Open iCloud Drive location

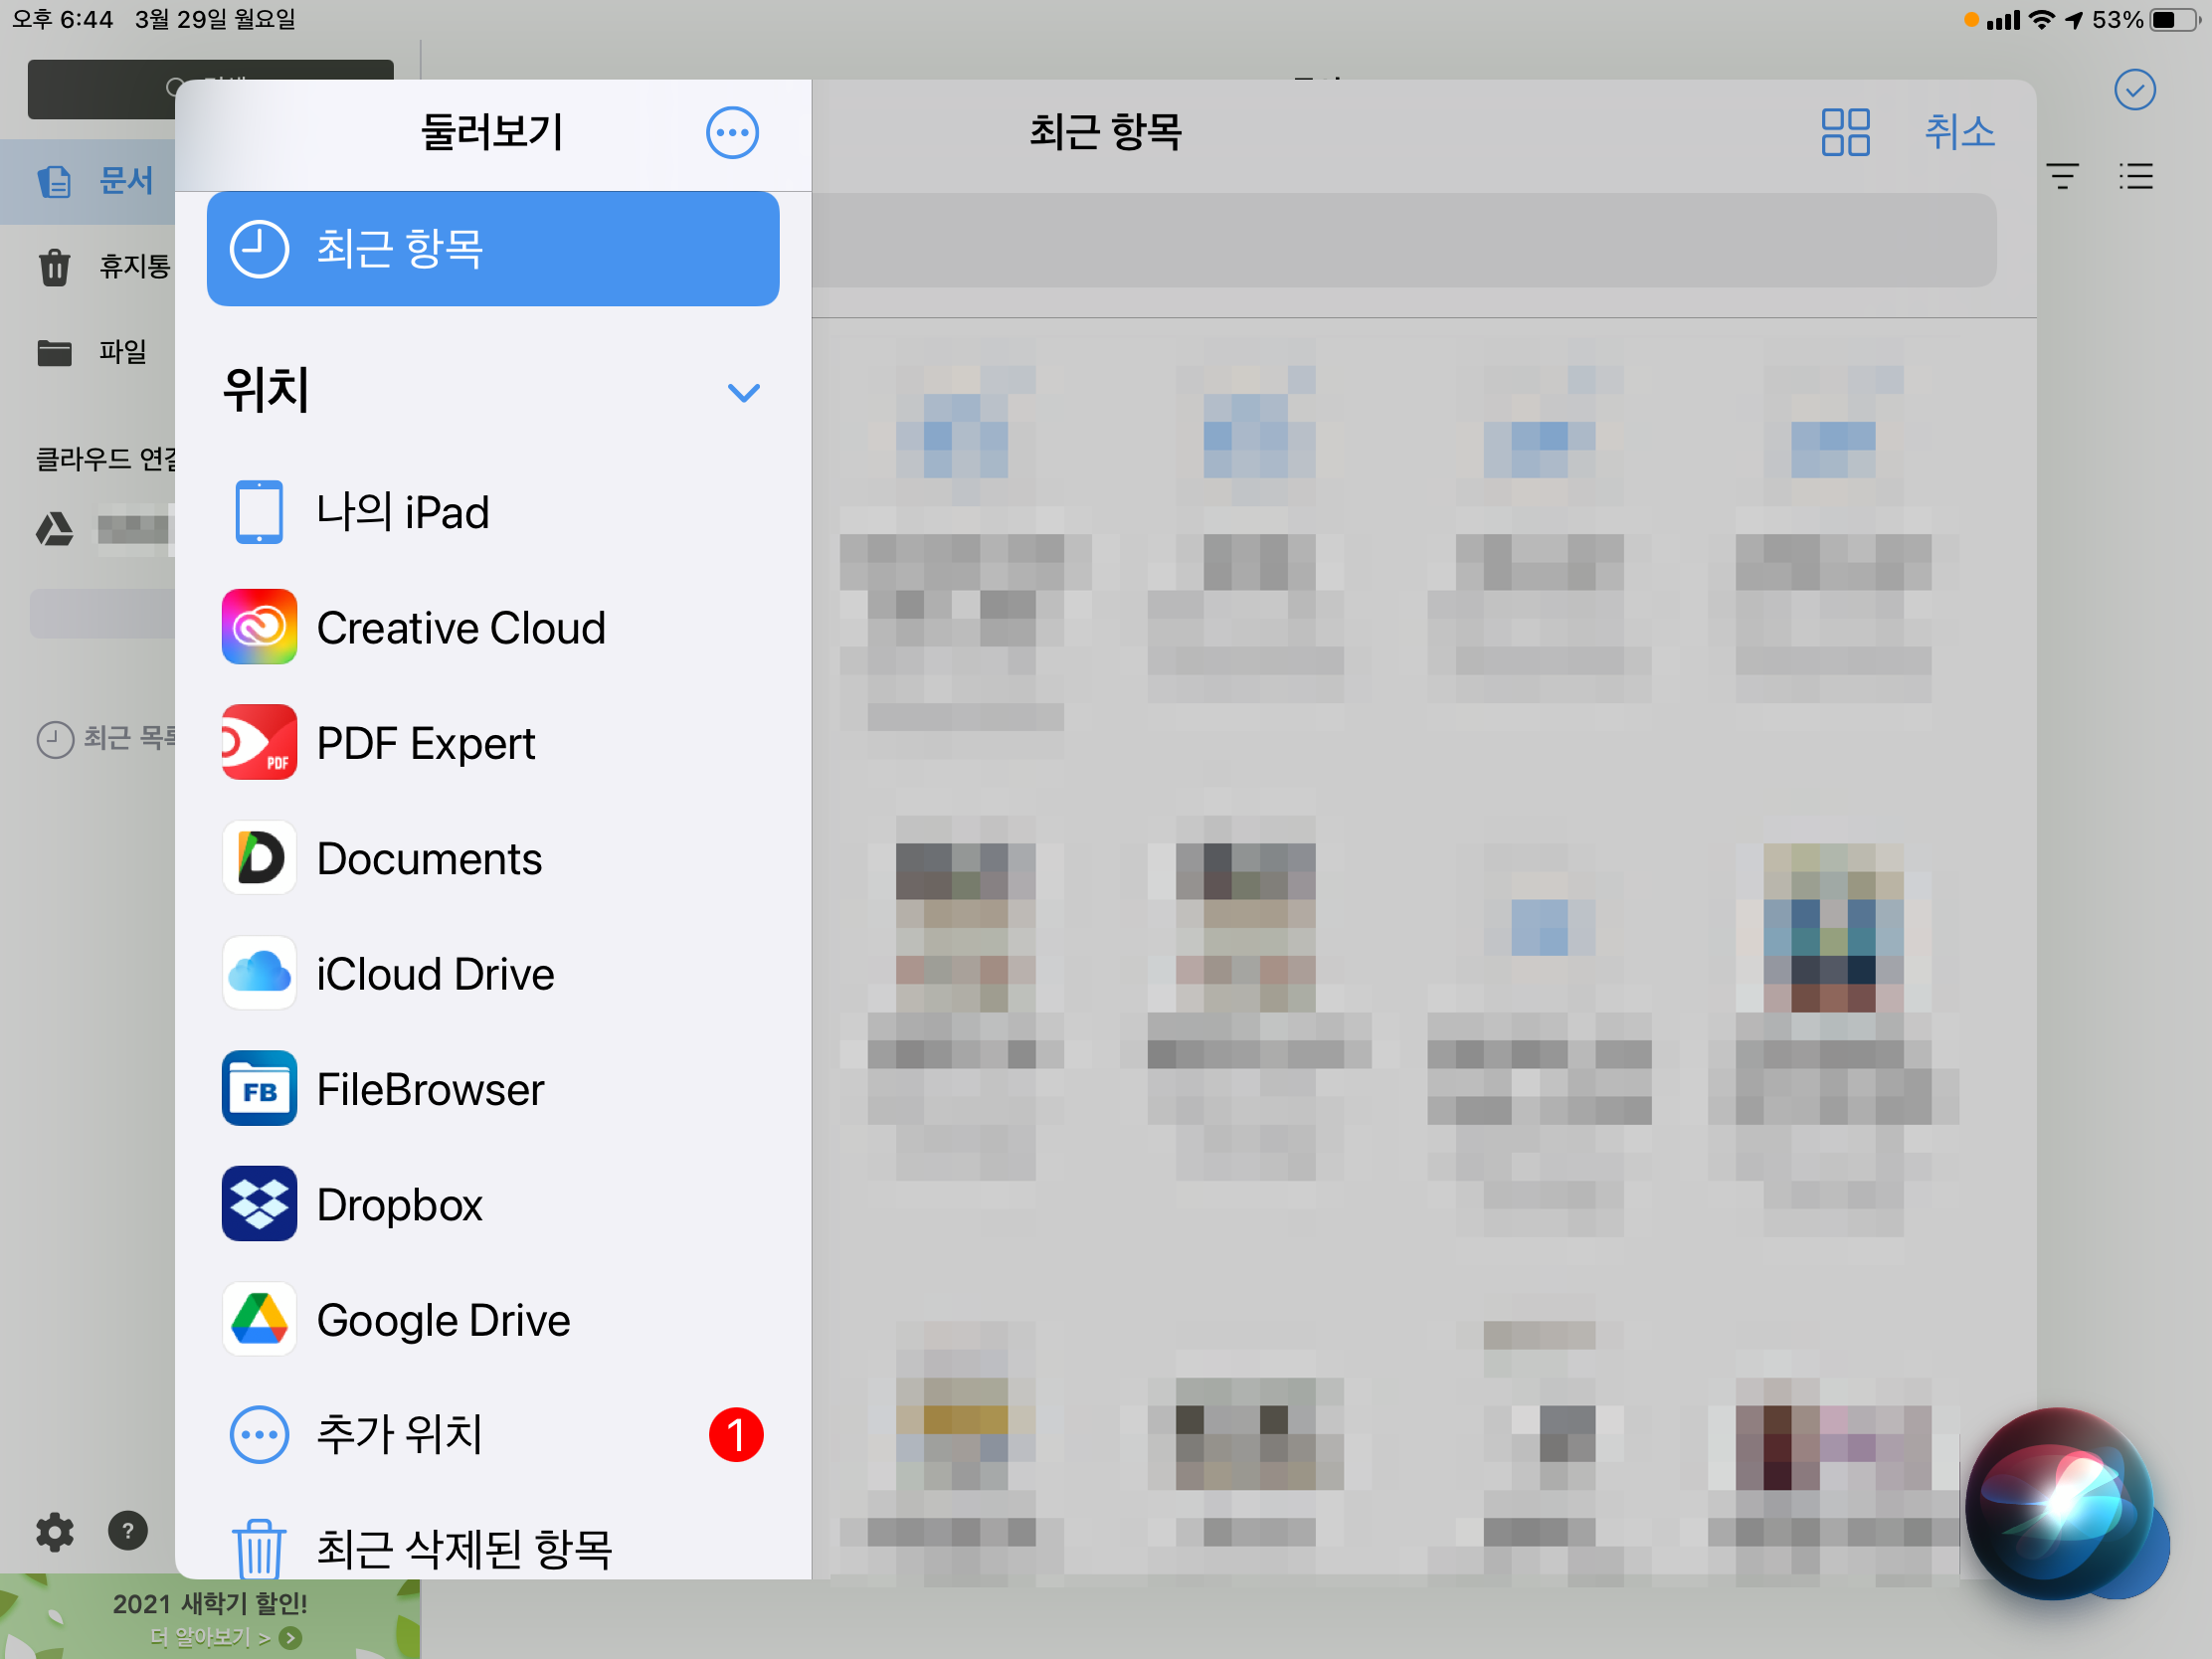click(434, 974)
